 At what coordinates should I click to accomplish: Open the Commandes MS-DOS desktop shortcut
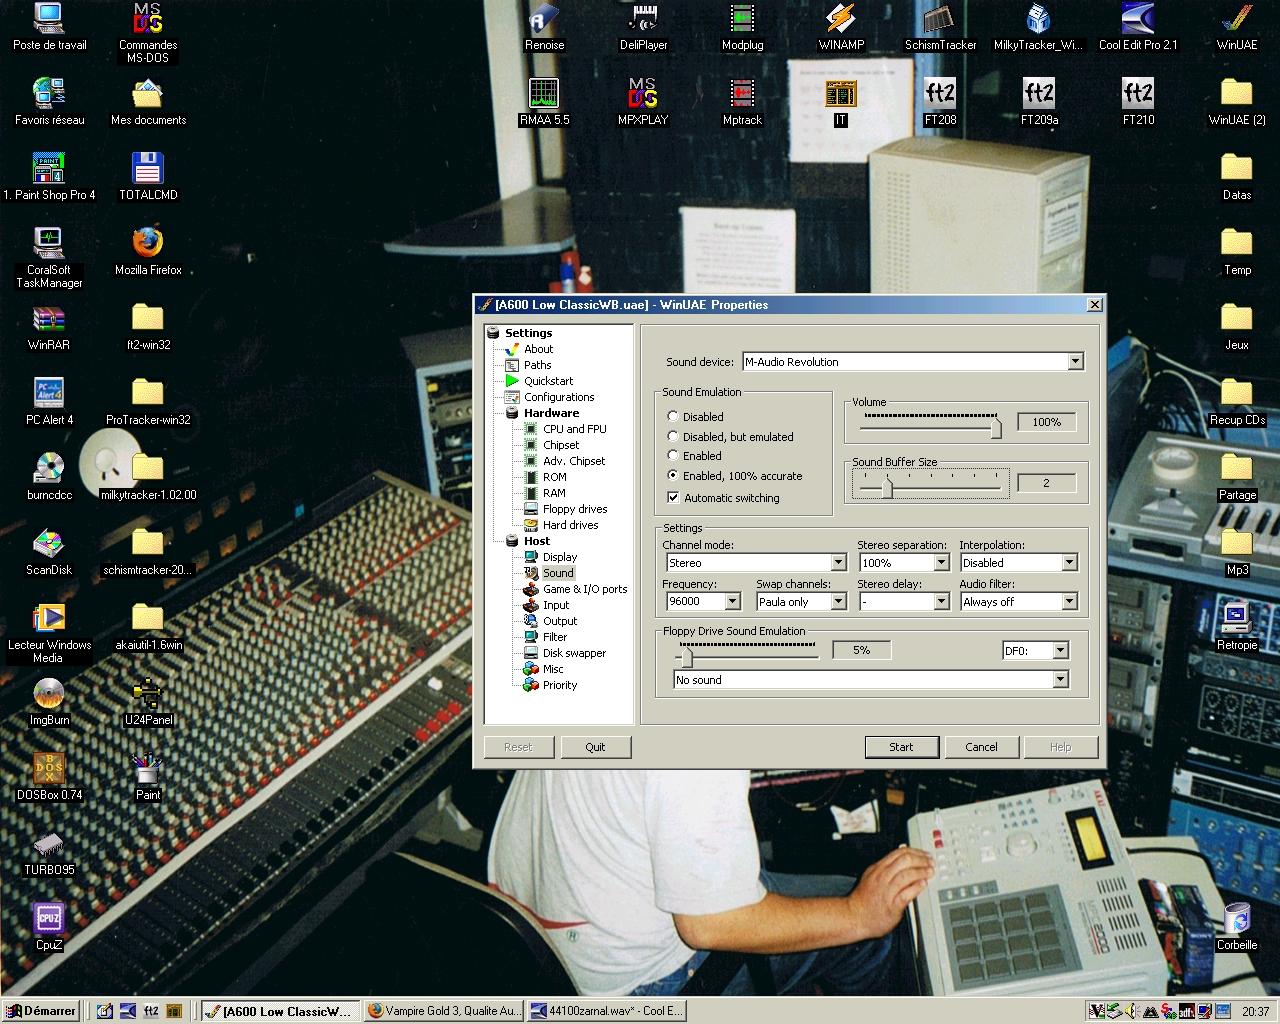click(x=148, y=33)
